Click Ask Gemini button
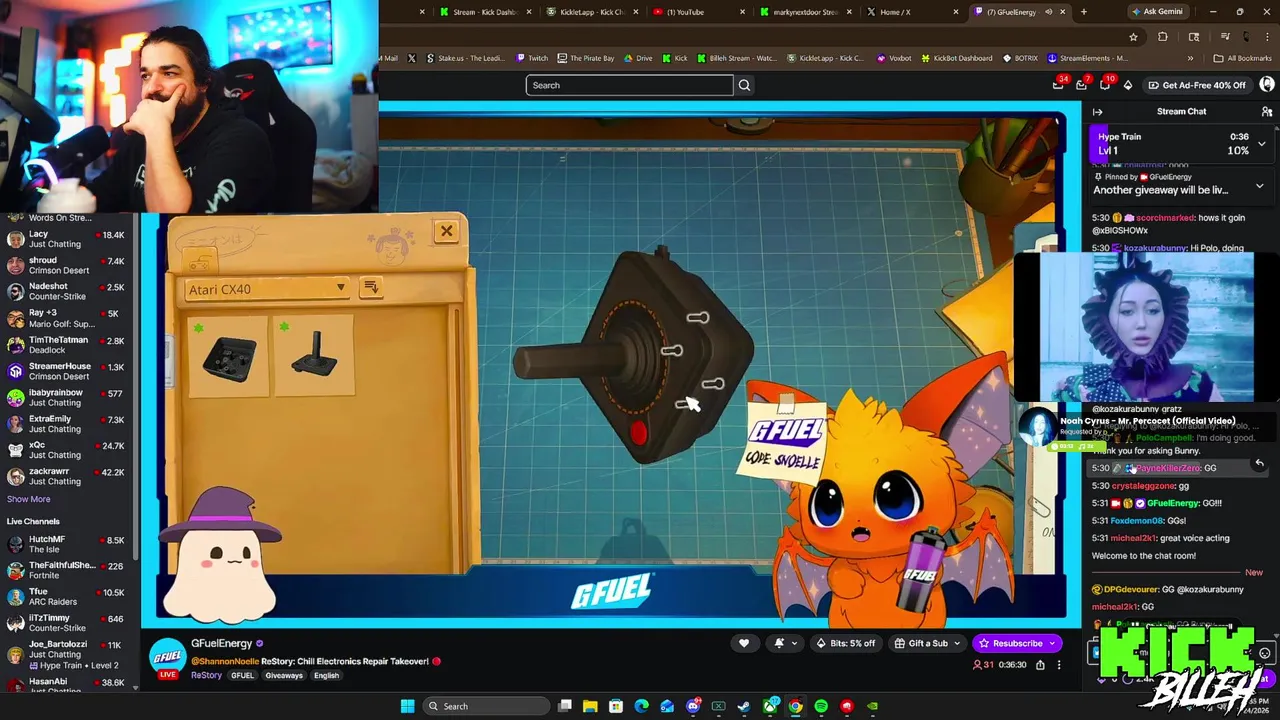1280x720 pixels. click(1156, 12)
